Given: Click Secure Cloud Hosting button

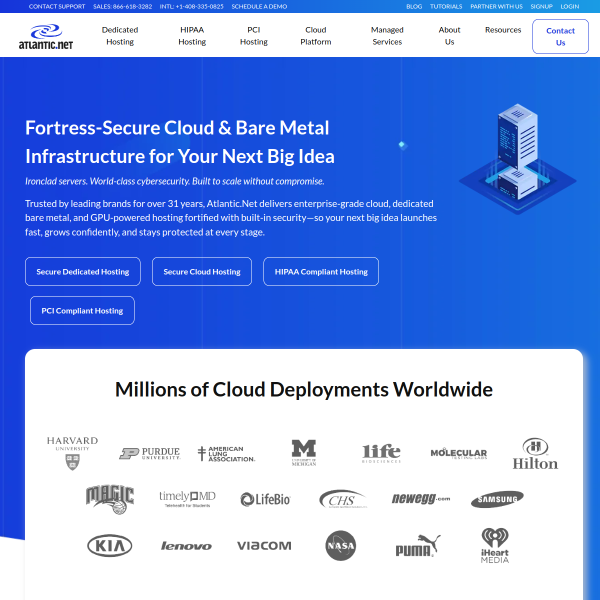Looking at the screenshot, I should pos(202,272).
